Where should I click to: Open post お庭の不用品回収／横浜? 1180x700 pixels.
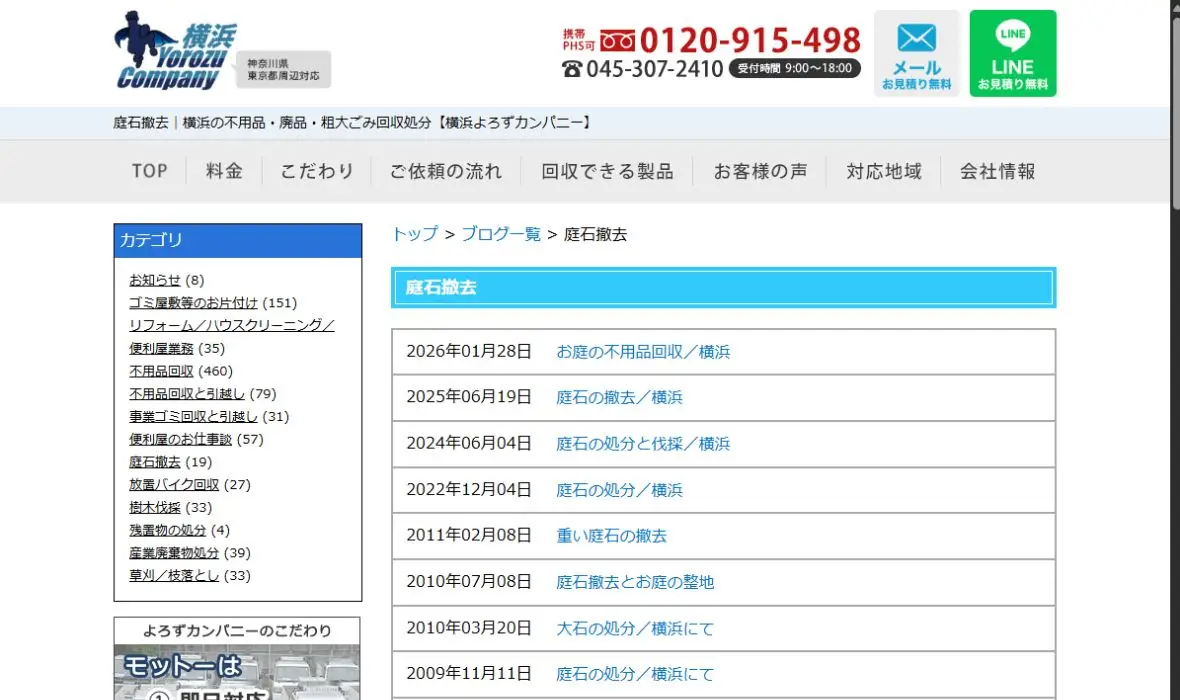(x=643, y=352)
